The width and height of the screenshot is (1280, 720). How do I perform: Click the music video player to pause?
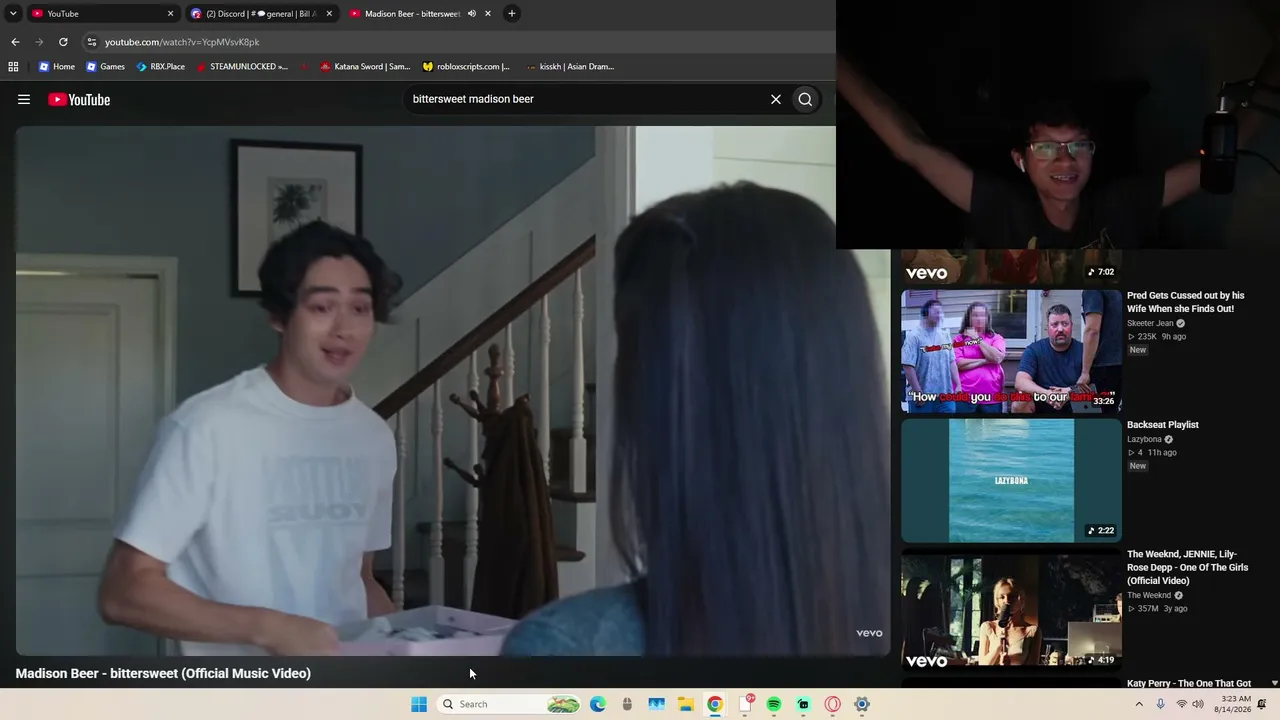tap(452, 390)
